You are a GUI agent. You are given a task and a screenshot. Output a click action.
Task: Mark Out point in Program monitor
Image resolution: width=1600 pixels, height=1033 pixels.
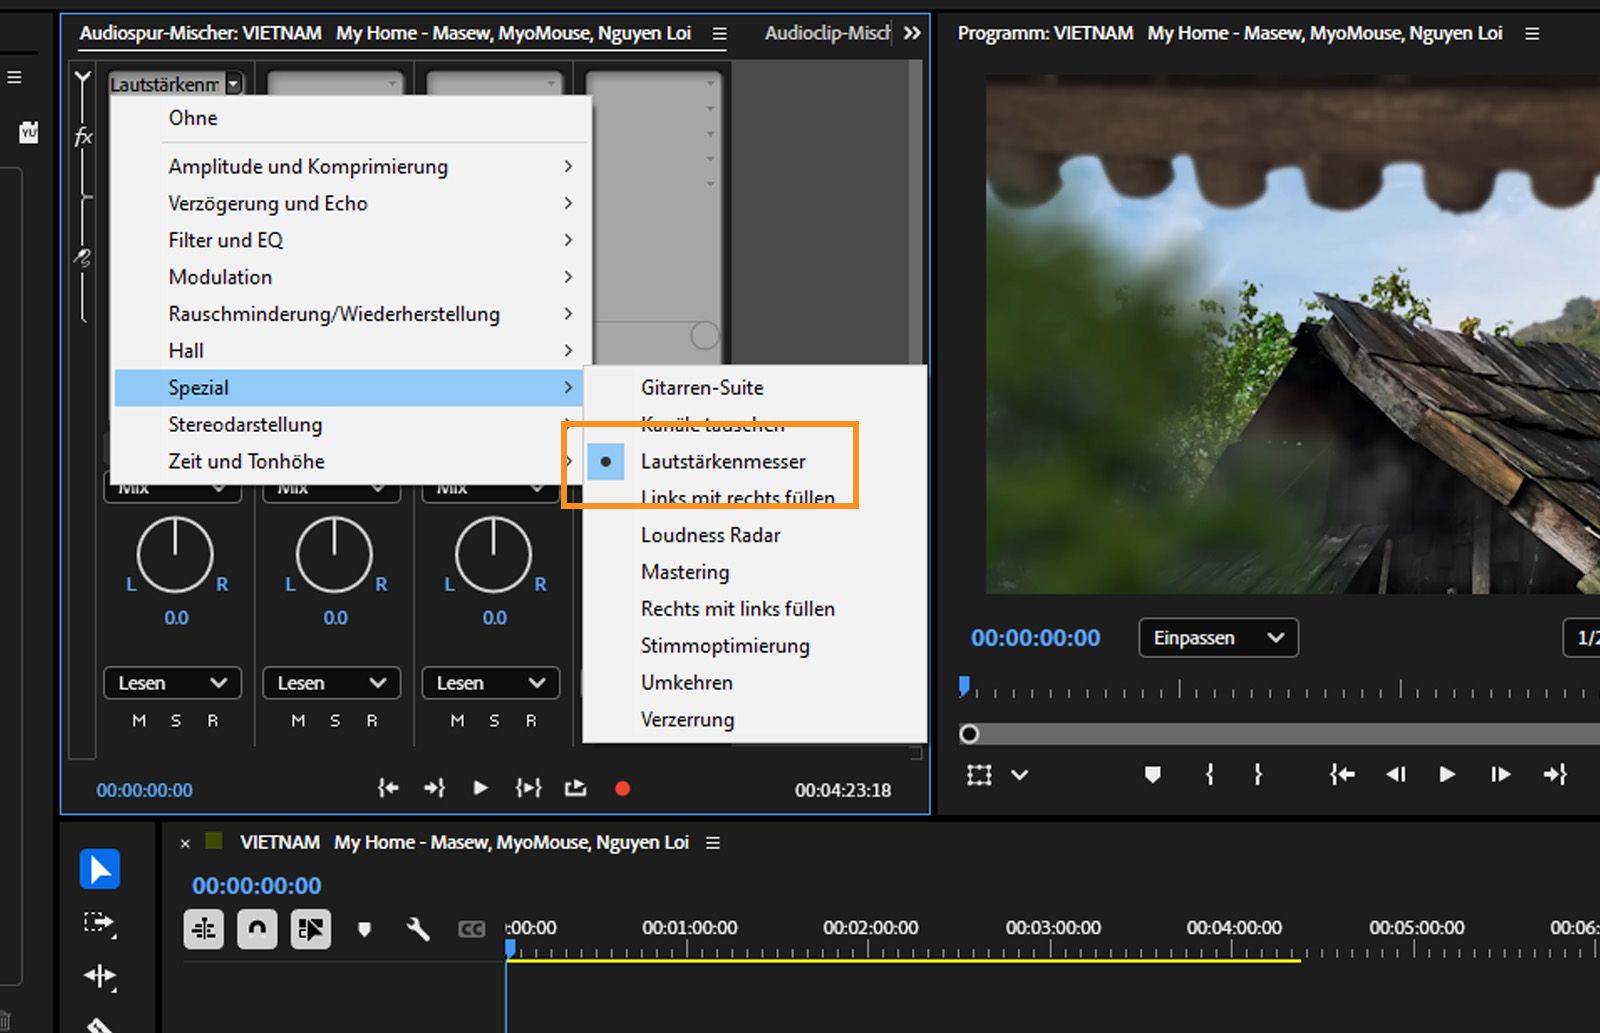click(1258, 774)
